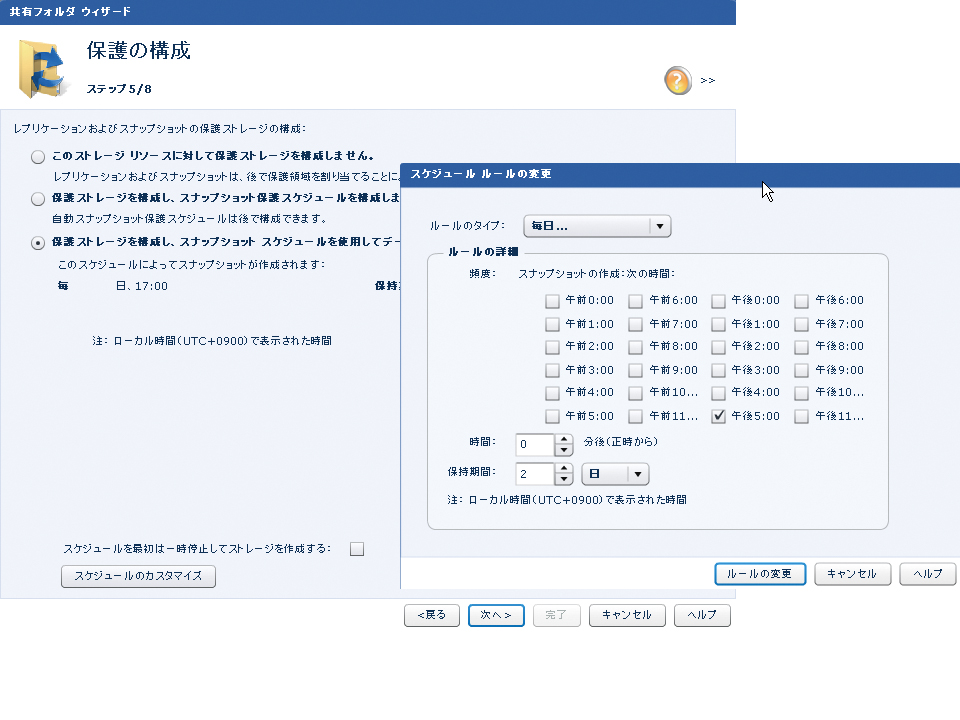The width and height of the screenshot is (960, 720).
Task: Select 'do not configure protection storage' radio button
Action: (38, 157)
